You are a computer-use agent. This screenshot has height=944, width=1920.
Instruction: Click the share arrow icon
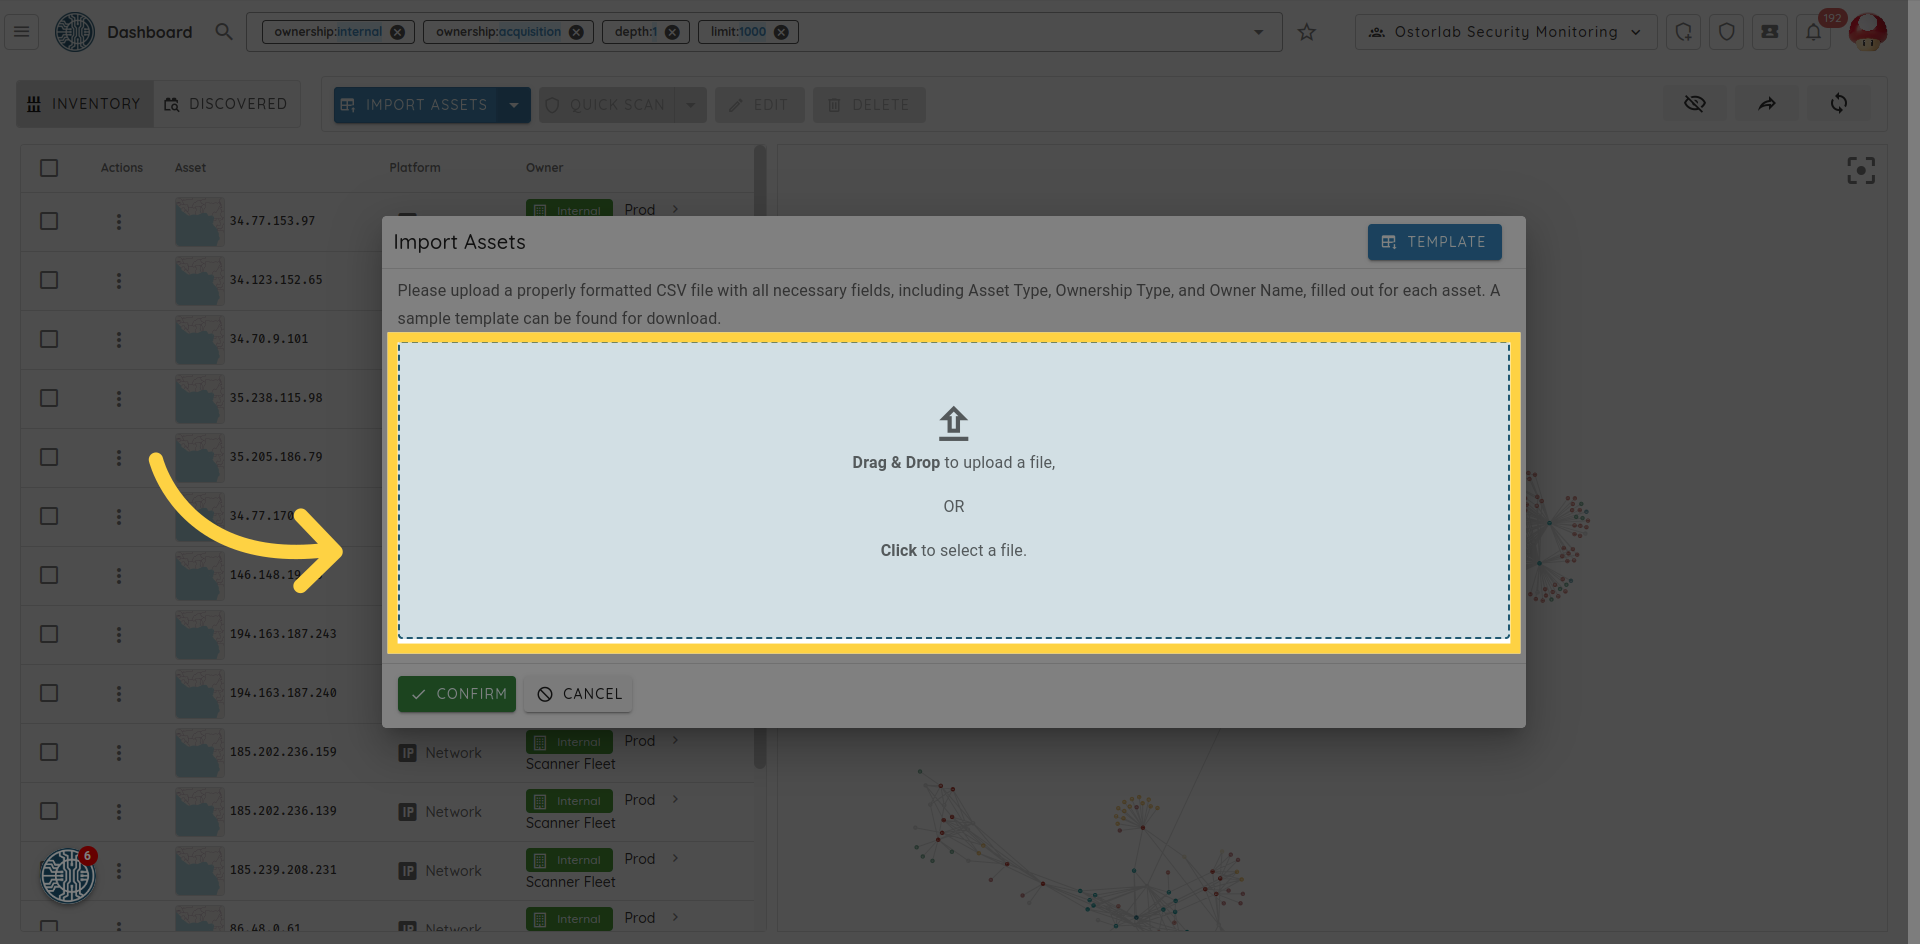coord(1767,104)
